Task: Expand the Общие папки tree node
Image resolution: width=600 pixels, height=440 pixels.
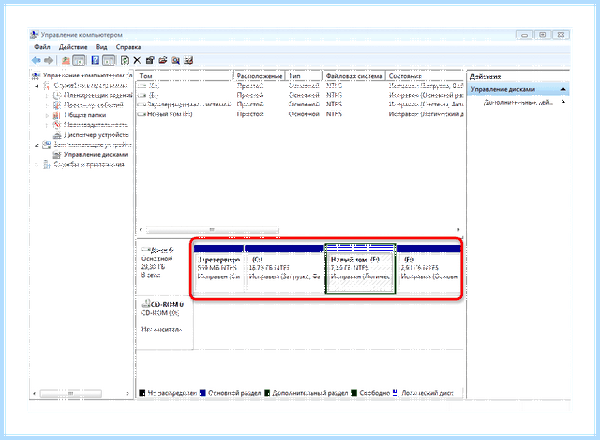Action: tap(47, 115)
